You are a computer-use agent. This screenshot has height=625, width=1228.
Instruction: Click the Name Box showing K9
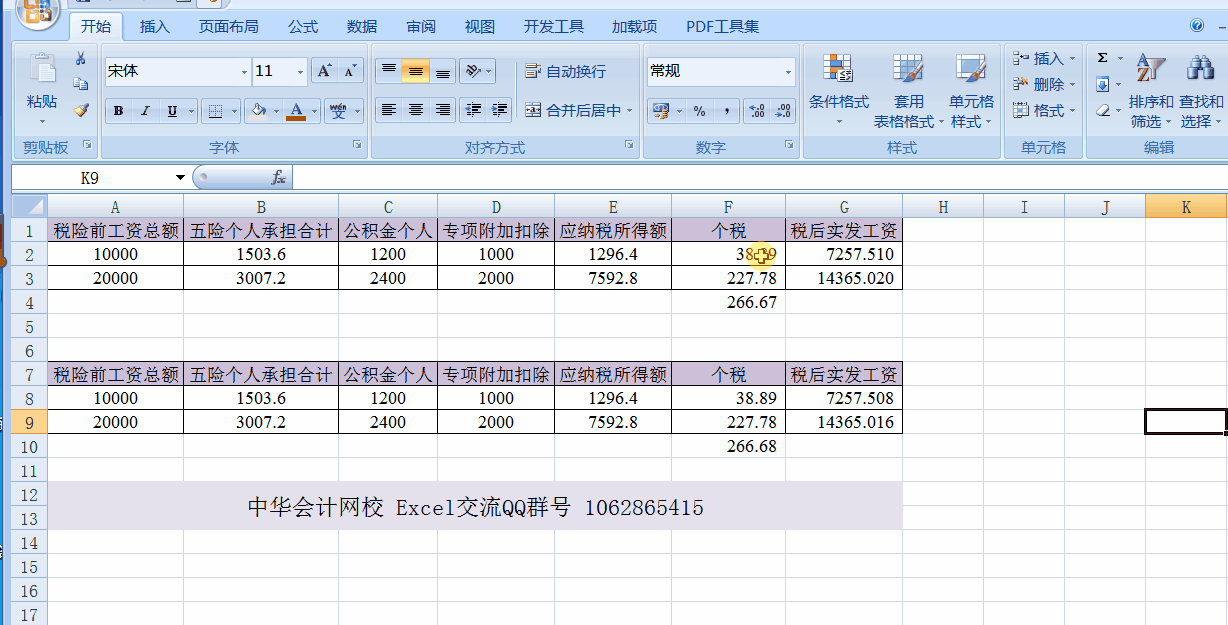pos(90,178)
